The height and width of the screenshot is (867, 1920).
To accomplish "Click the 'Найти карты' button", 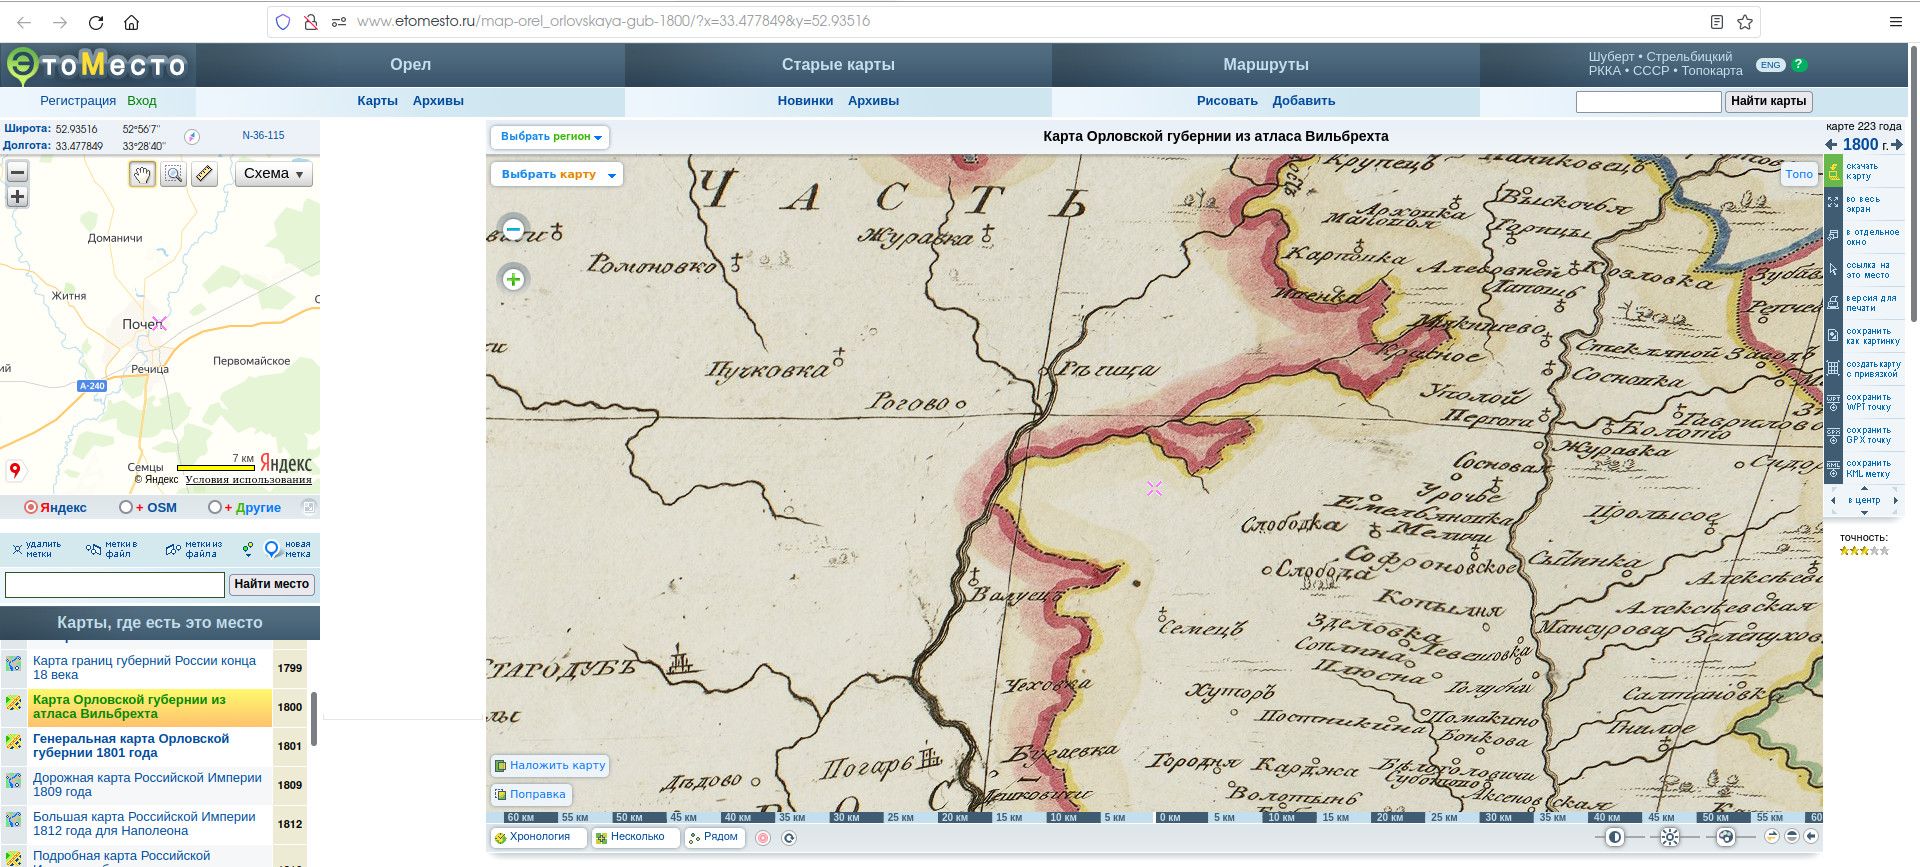I will point(1768,101).
